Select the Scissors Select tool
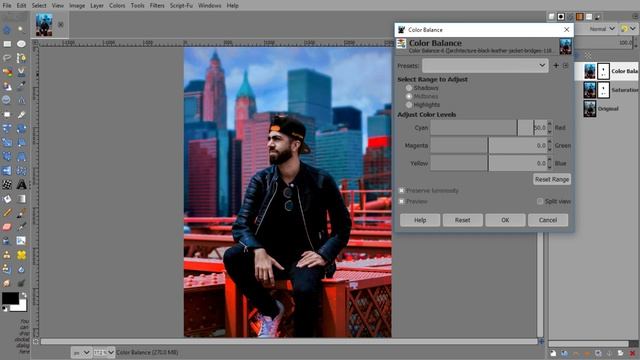The image size is (640, 360). coord(21,72)
